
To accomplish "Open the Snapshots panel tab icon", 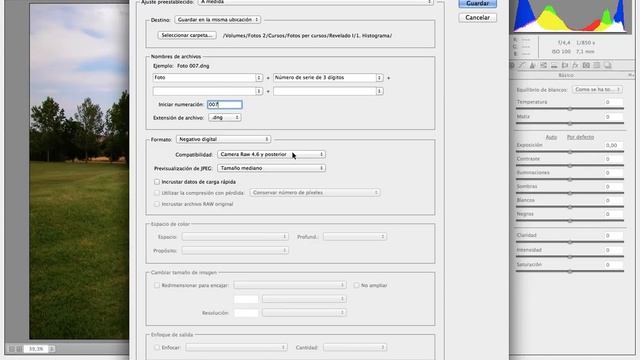I will 608,65.
